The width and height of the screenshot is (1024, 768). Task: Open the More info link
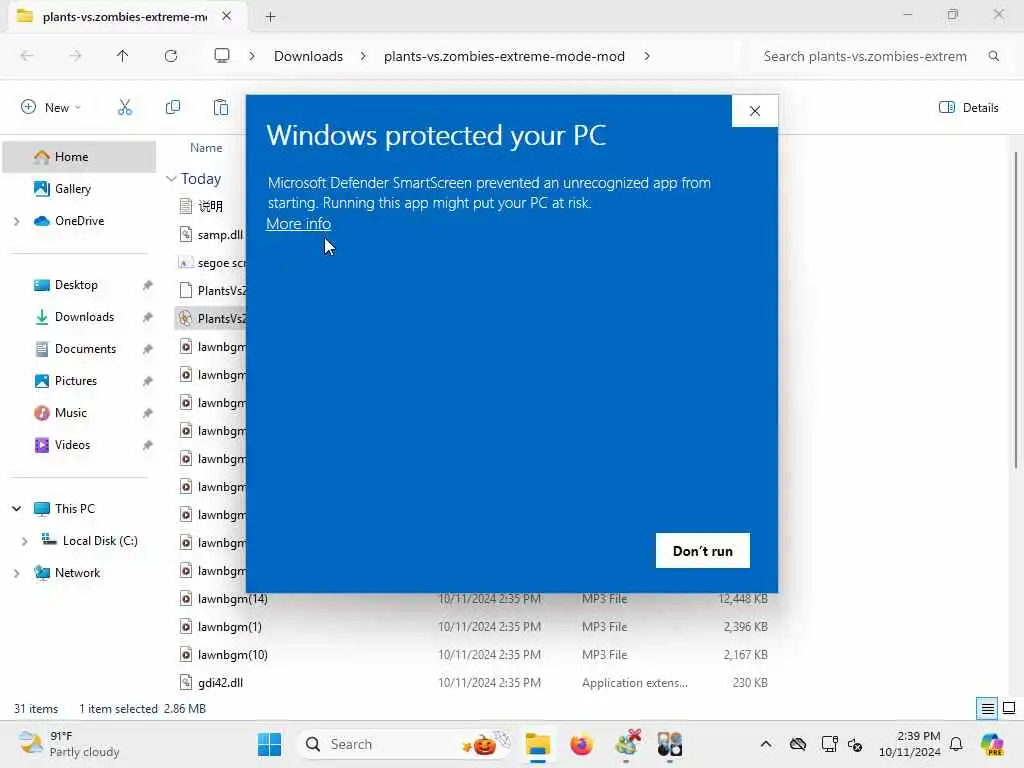pos(298,224)
